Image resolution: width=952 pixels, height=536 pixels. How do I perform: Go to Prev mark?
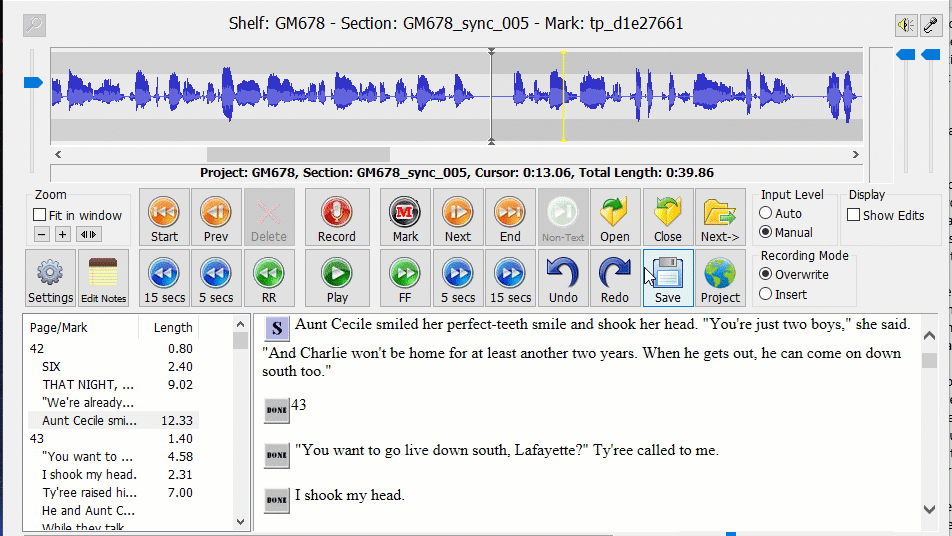(216, 217)
